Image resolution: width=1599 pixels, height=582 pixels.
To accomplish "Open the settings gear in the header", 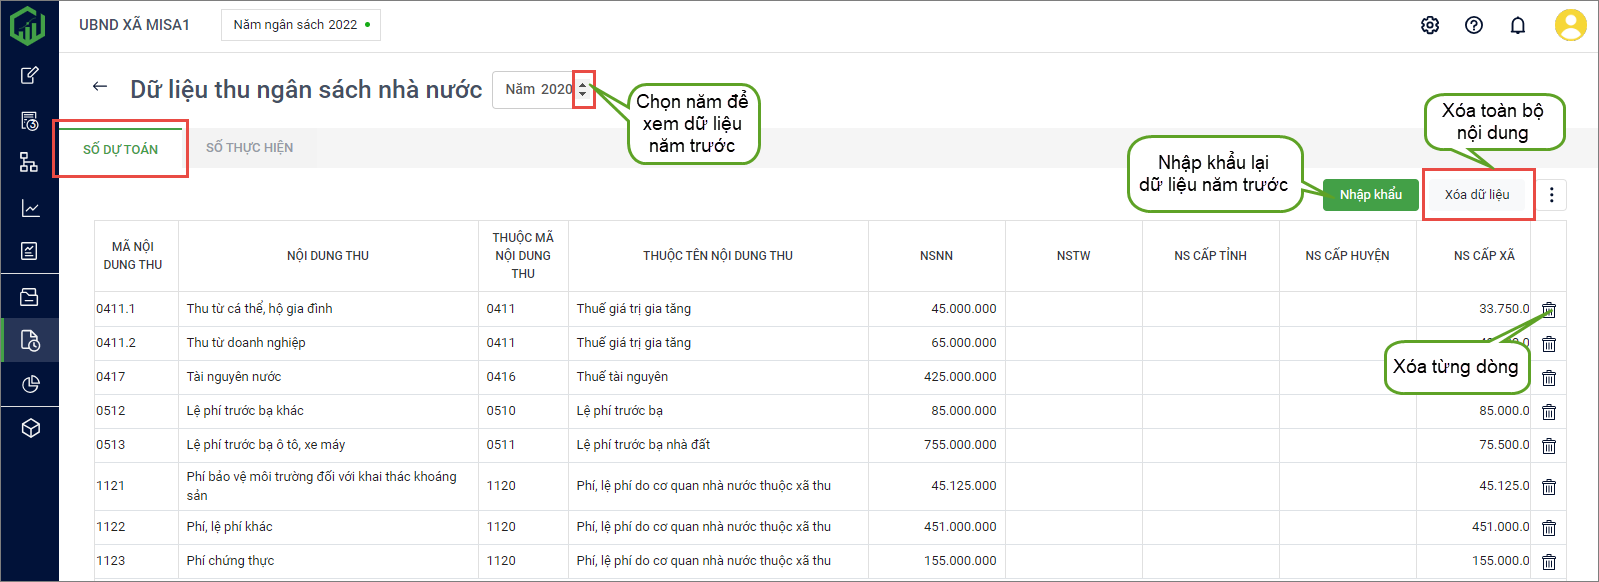I will 1430,25.
